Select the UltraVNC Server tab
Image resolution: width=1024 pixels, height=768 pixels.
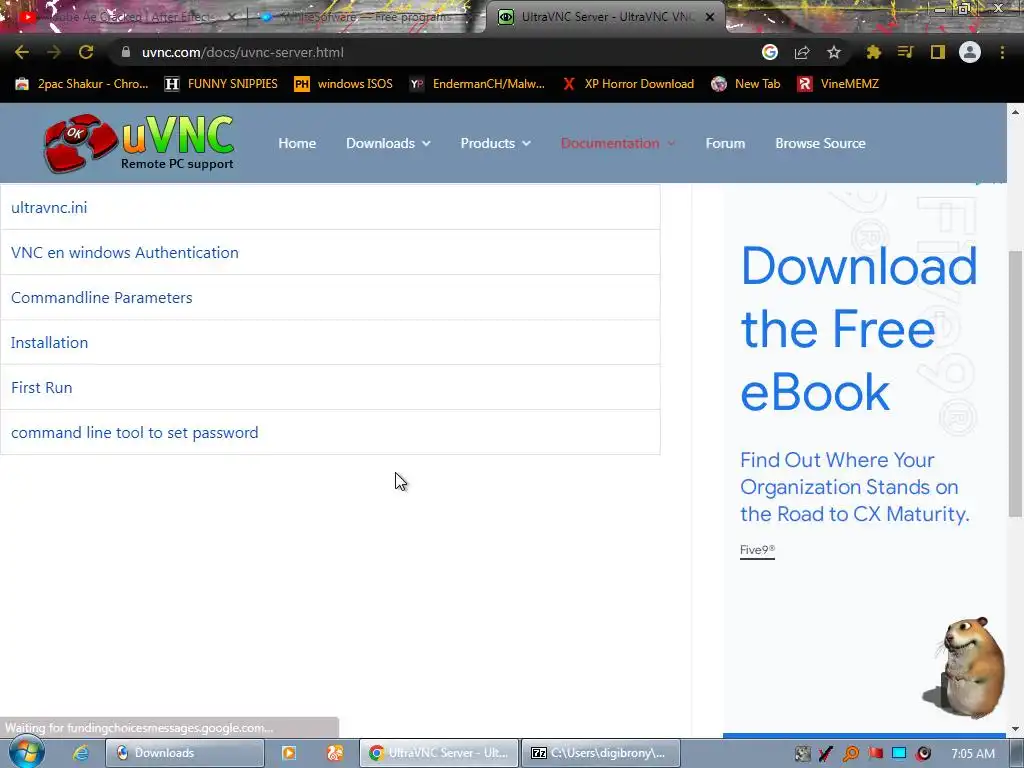click(x=606, y=17)
